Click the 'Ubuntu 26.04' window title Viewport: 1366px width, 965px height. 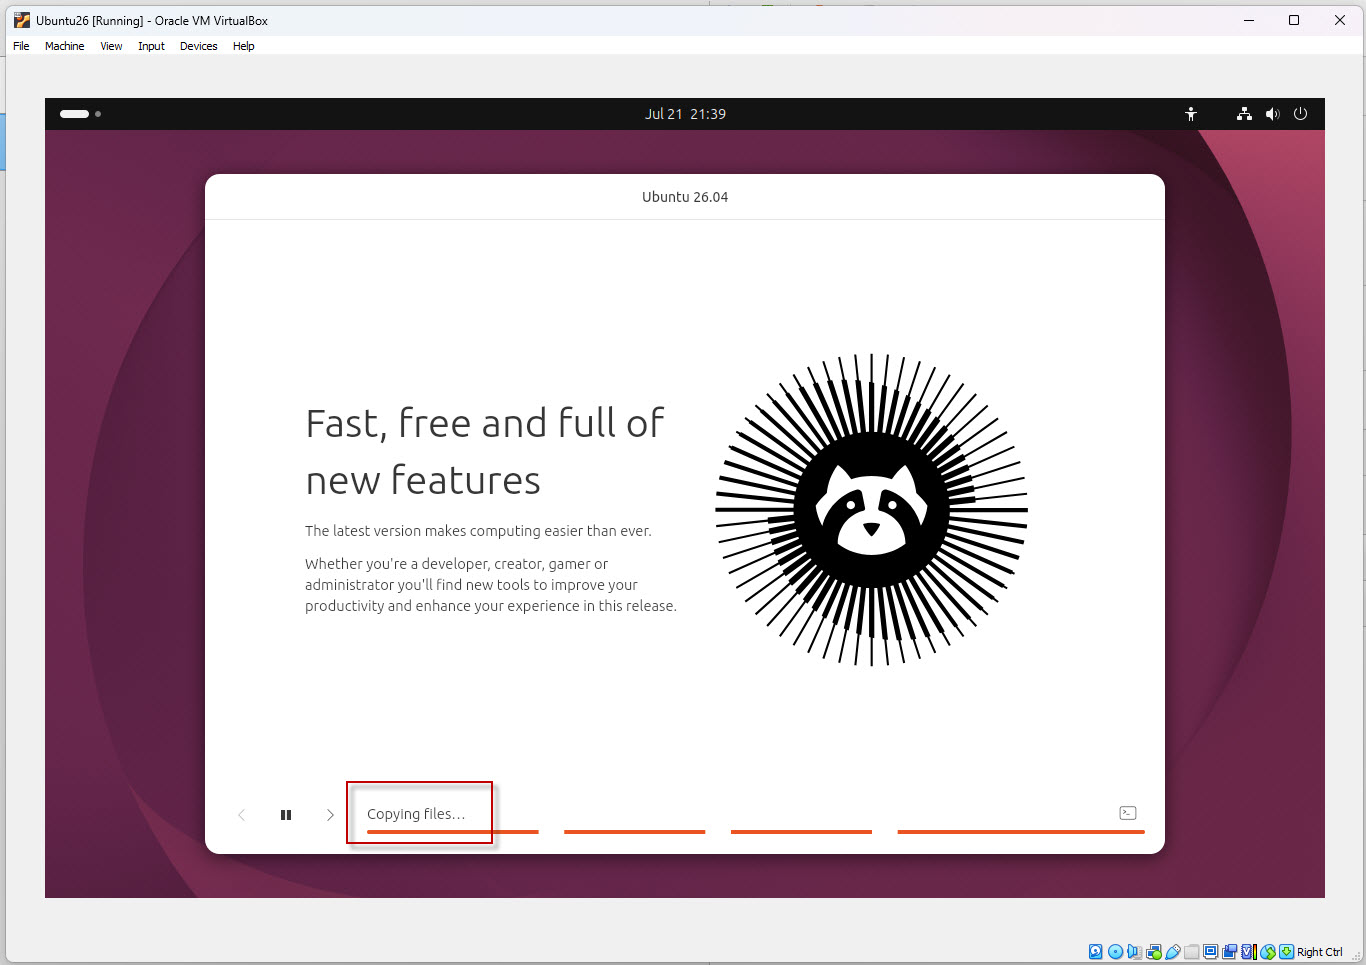coord(685,197)
